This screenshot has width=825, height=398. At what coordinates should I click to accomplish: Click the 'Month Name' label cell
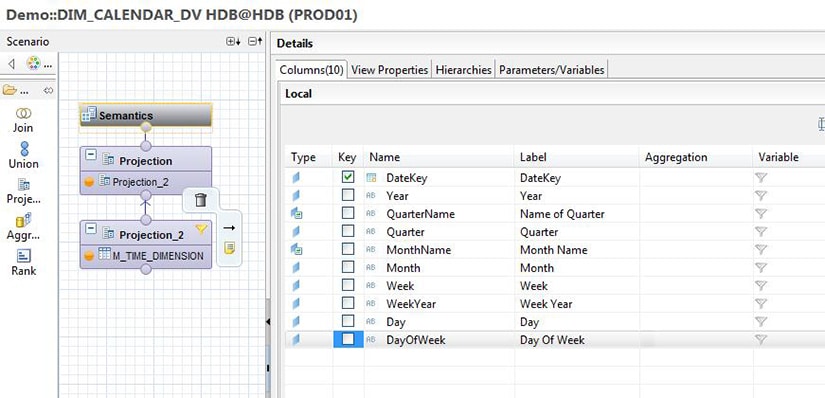click(x=554, y=250)
